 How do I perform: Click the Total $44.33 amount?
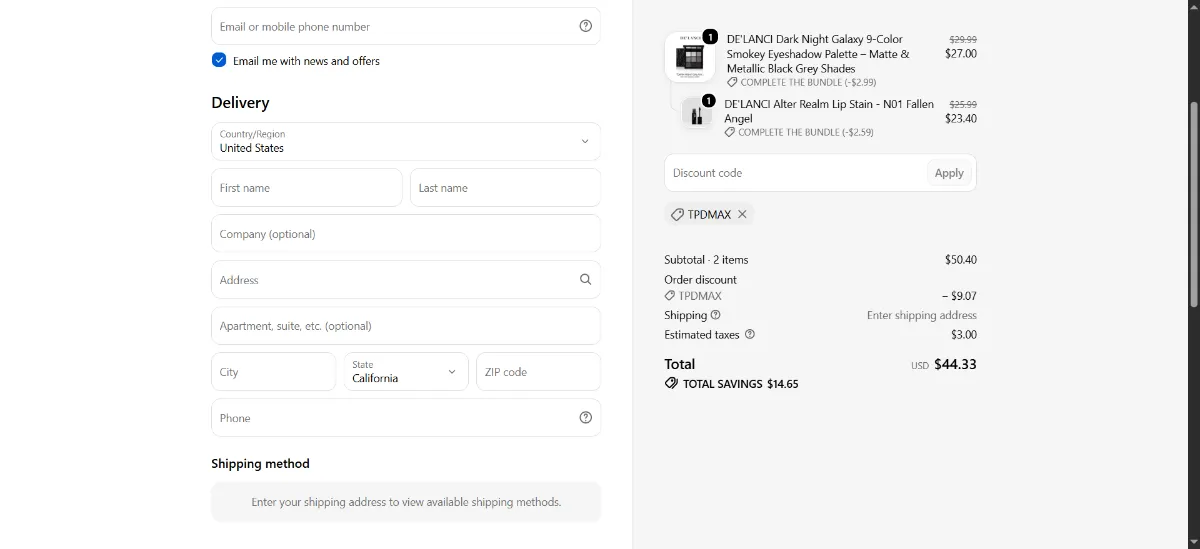[x=955, y=364]
